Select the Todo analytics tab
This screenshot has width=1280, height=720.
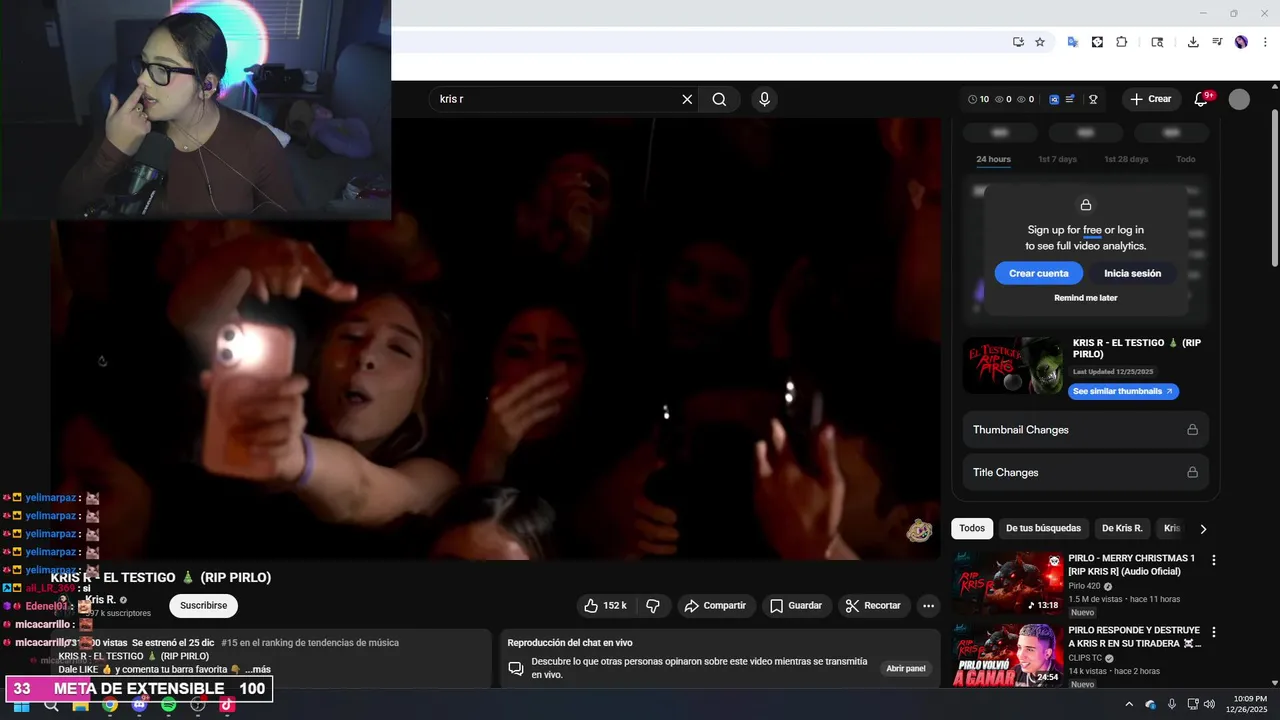[1185, 159]
